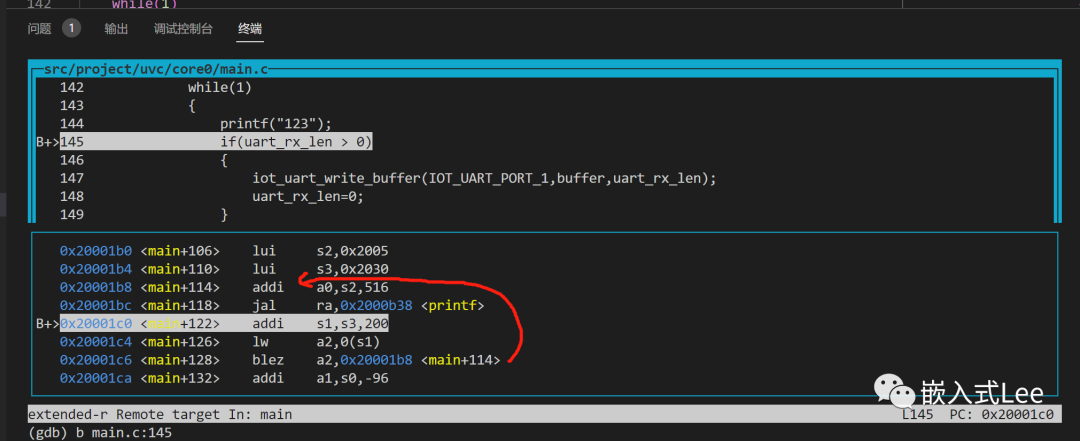Viewport: 1080px width, 441px height.
Task: Click source line 142 while(1)
Action: point(156,88)
